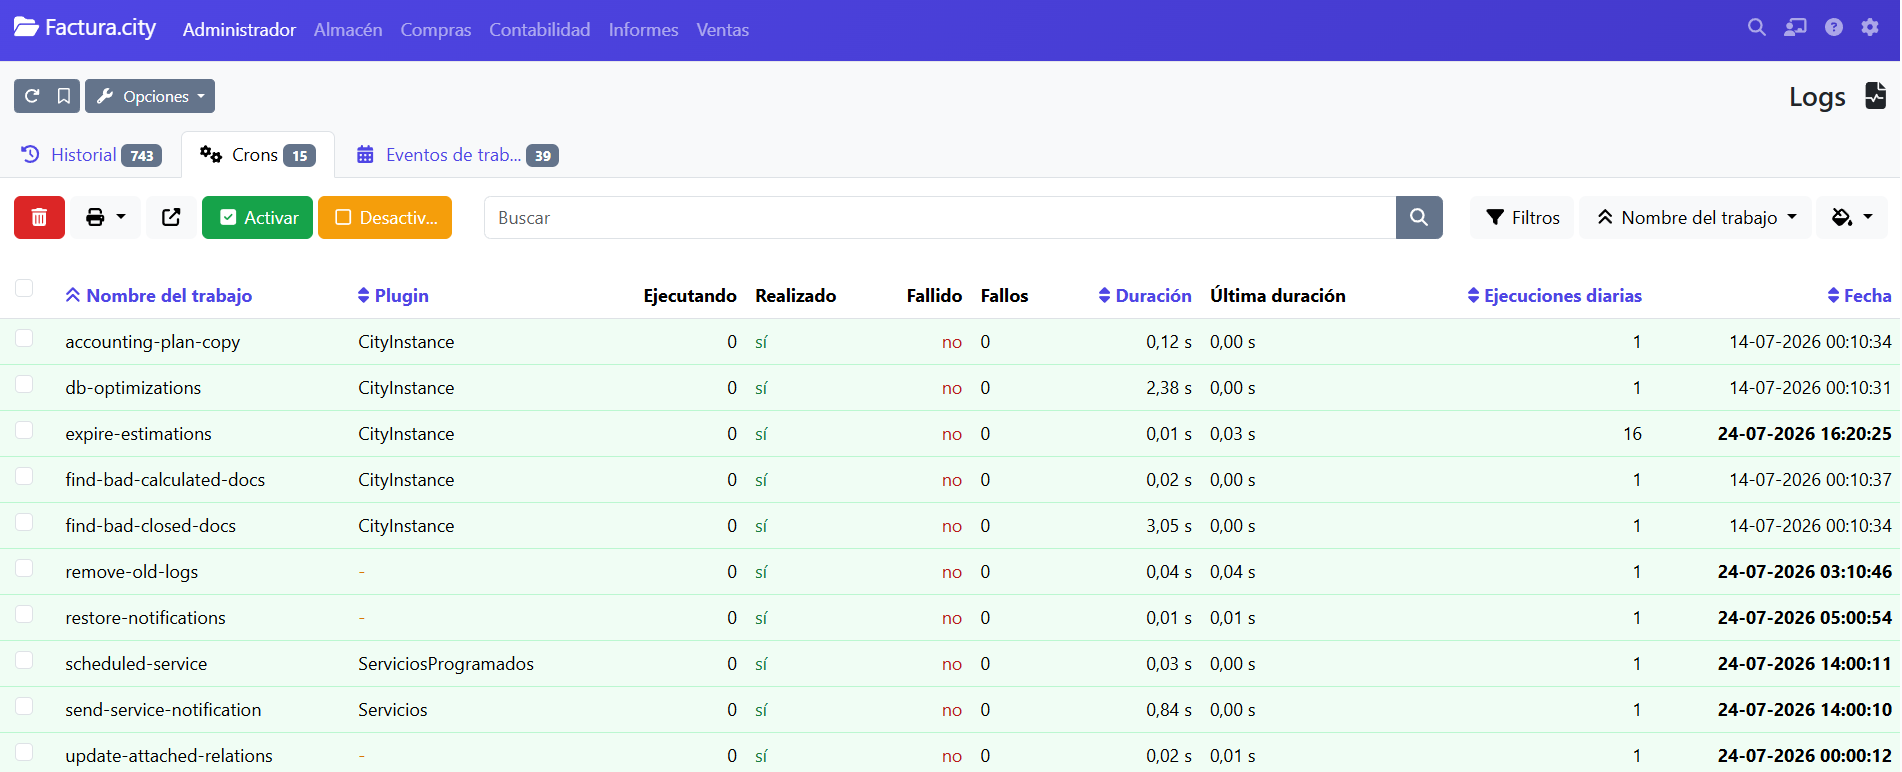Toggle the select-all checkbox in header
This screenshot has width=1902, height=772.
24,289
